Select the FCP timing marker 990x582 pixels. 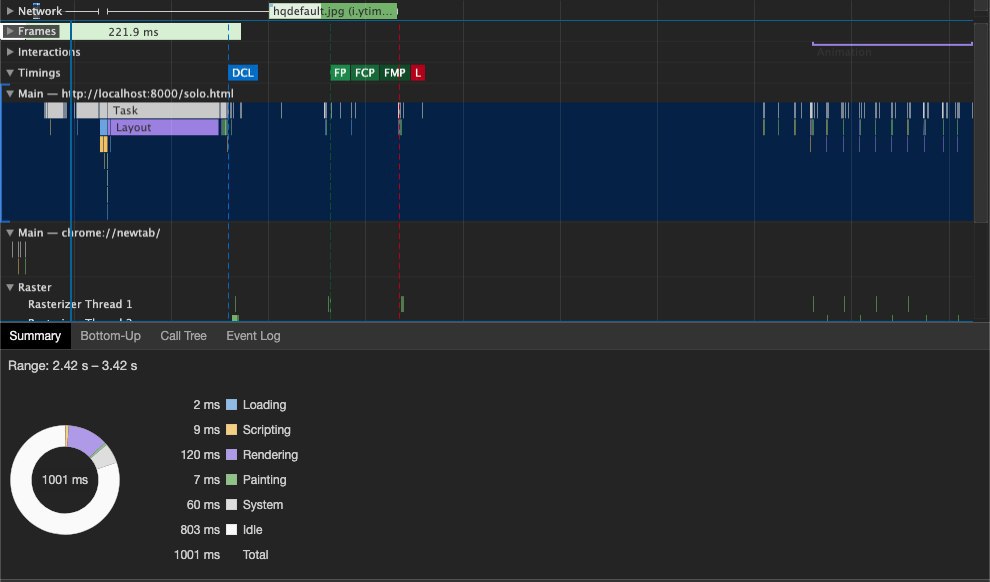[x=365, y=73]
